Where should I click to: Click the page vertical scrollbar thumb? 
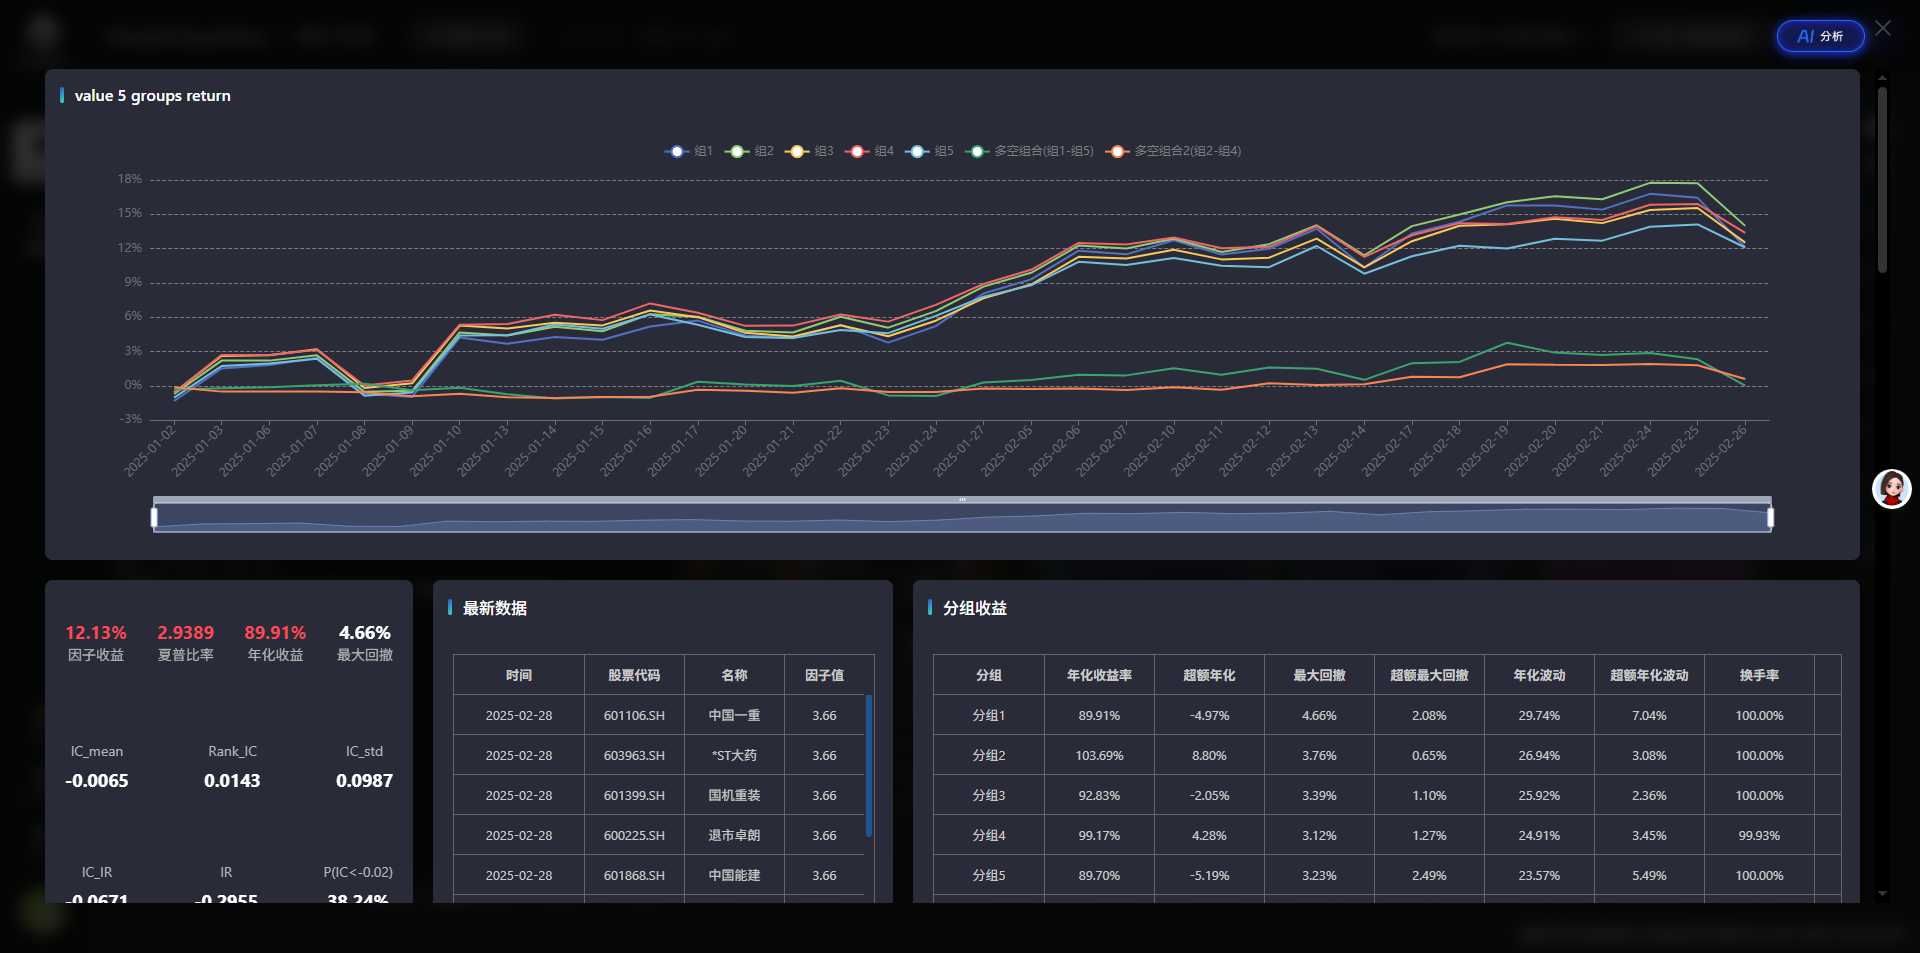tap(1882, 180)
